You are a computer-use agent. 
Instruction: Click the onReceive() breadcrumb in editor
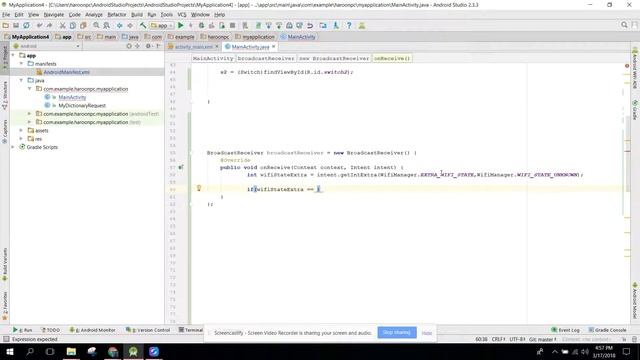pyautogui.click(x=391, y=58)
